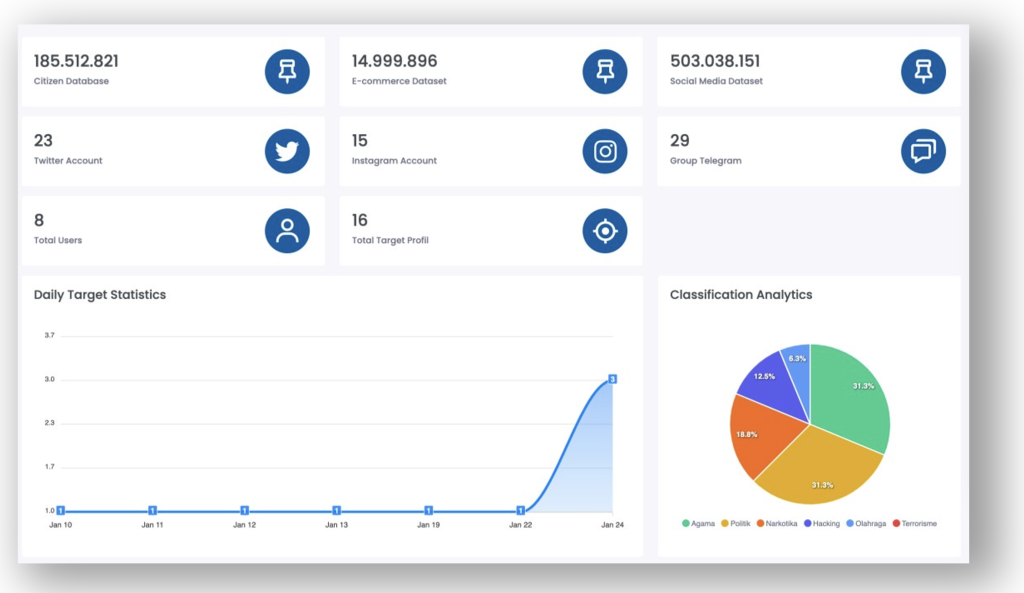Click the Citizen Database label
Screen dimensions: 1024x593
point(71,81)
